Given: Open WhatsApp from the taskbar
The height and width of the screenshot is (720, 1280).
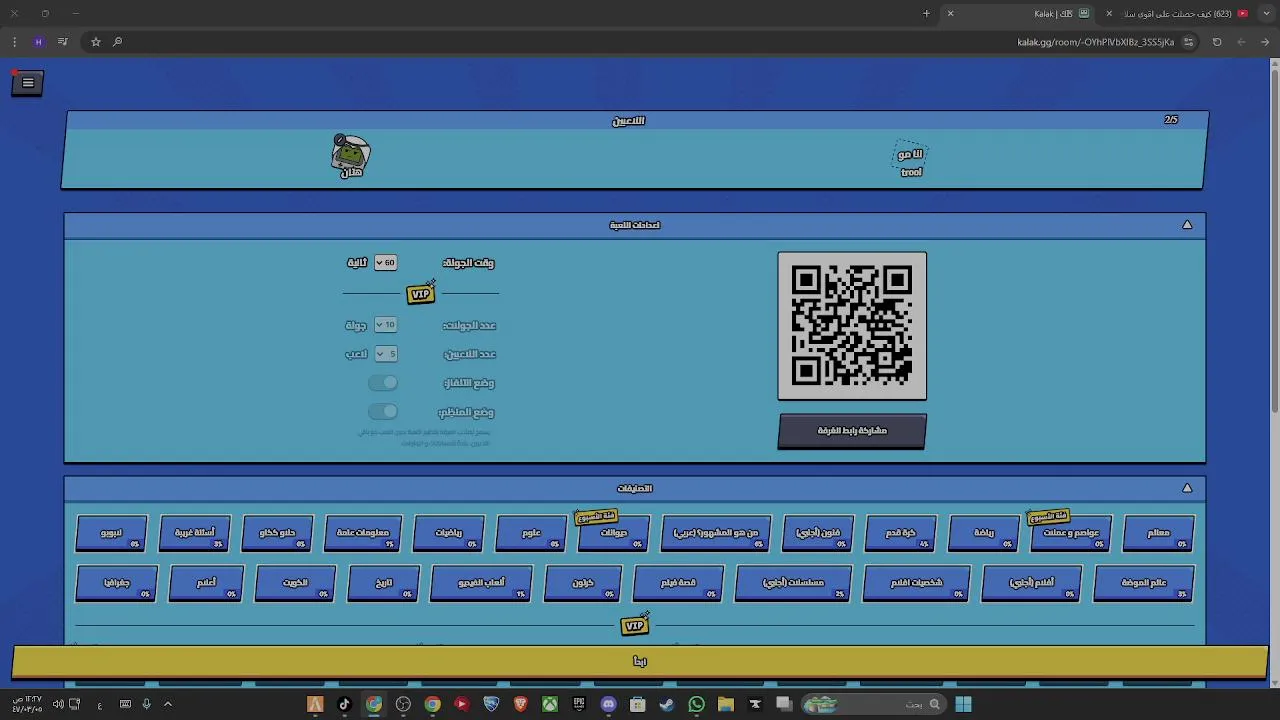Looking at the screenshot, I should pyautogui.click(x=696, y=704).
